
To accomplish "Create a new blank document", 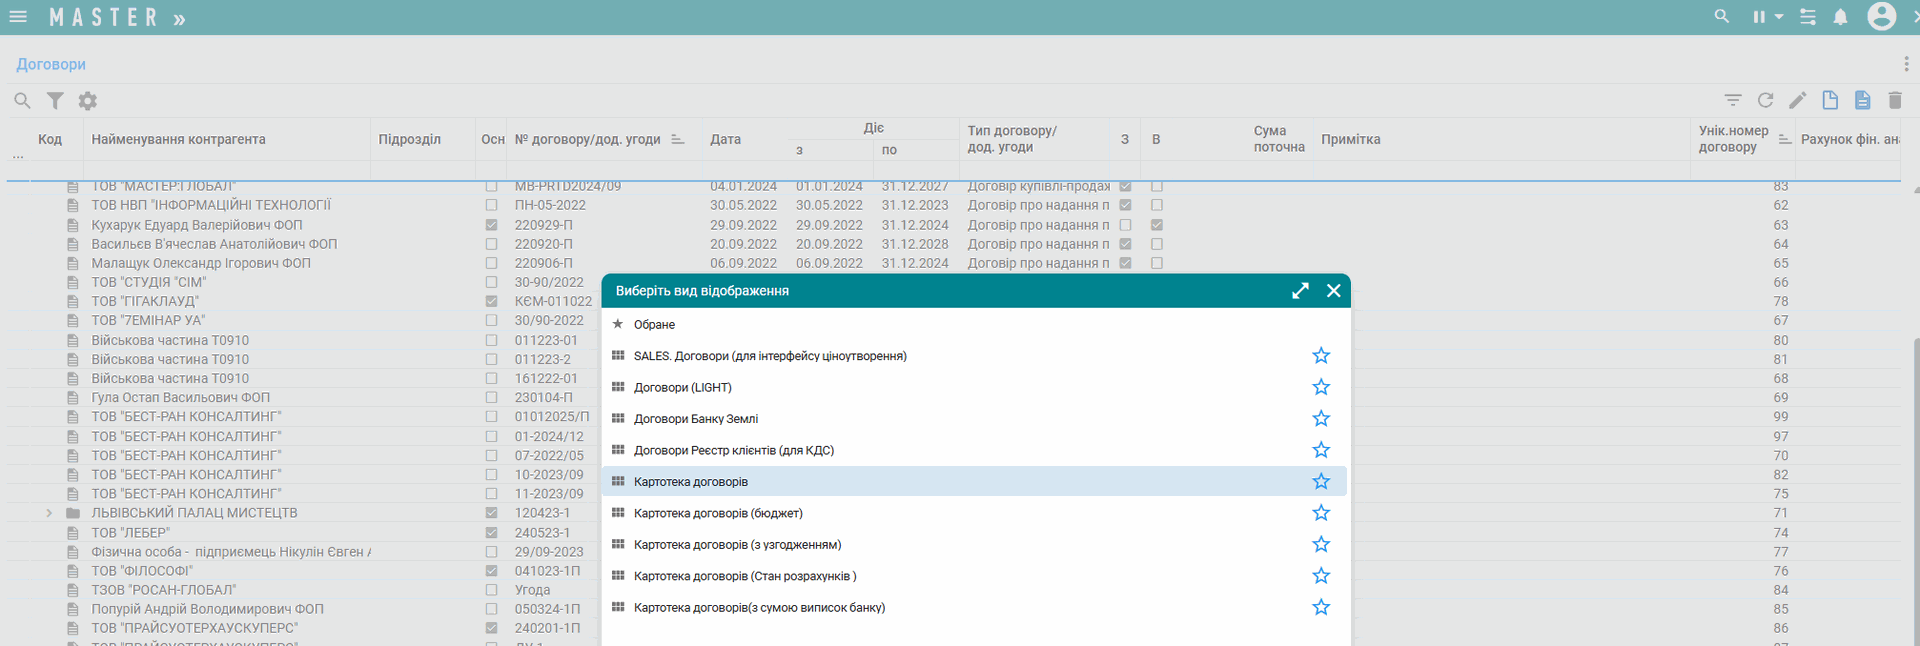I will 1830,100.
